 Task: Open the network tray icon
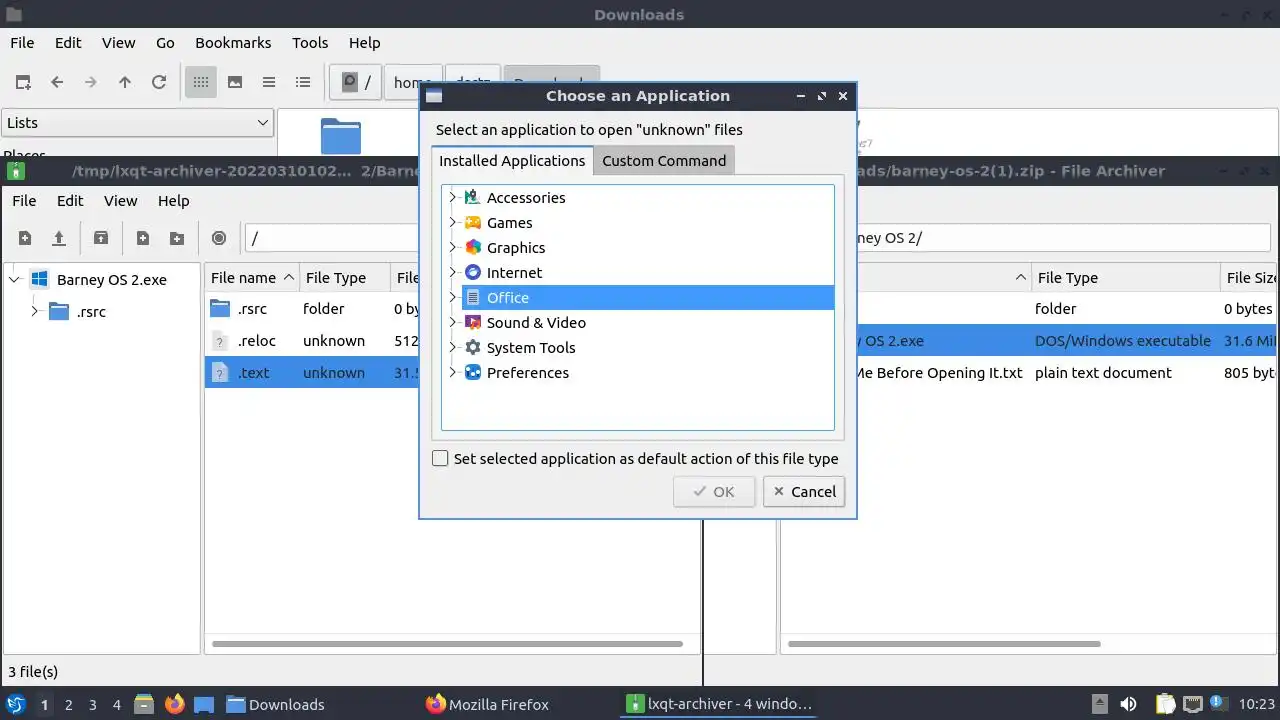coord(1193,704)
